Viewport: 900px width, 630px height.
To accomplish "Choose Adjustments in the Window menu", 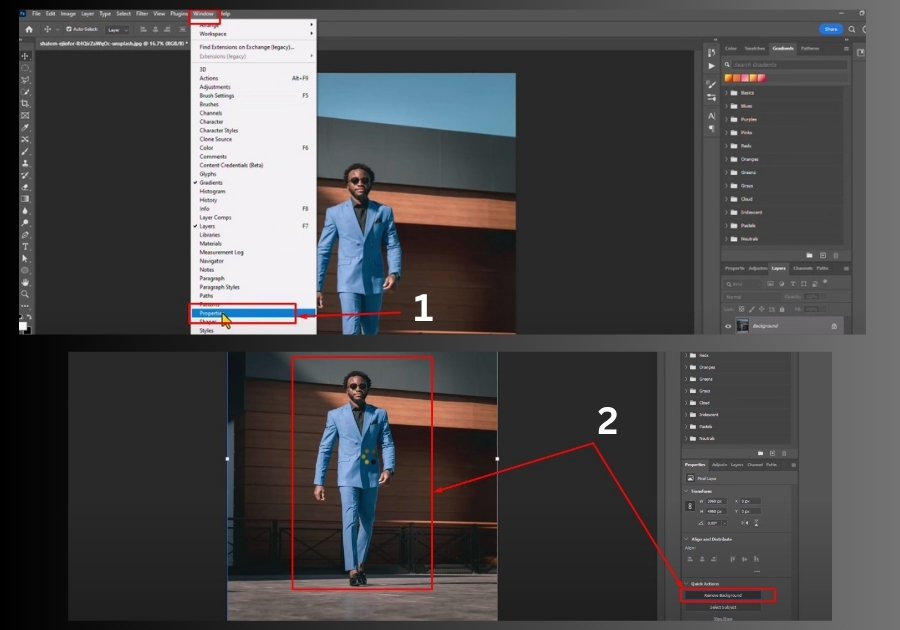I will 253,87.
